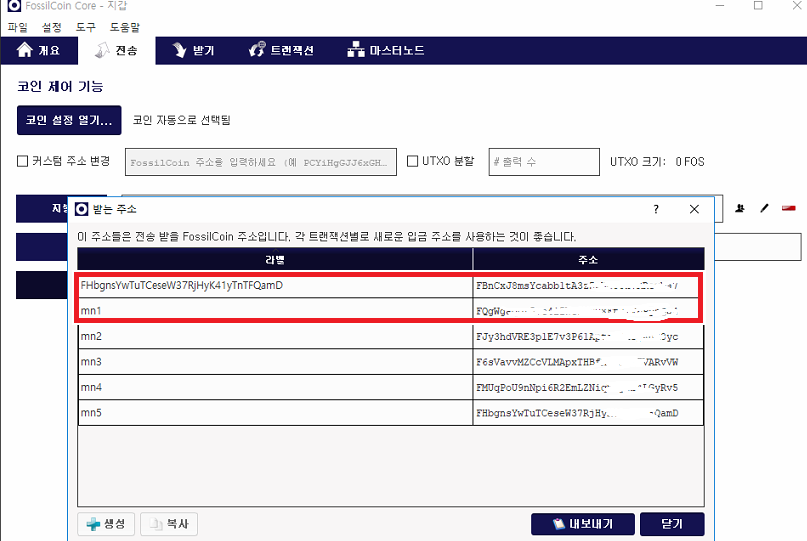Minimize the FossilCoin Core window
The height and width of the screenshot is (541, 807).
coord(720,6)
